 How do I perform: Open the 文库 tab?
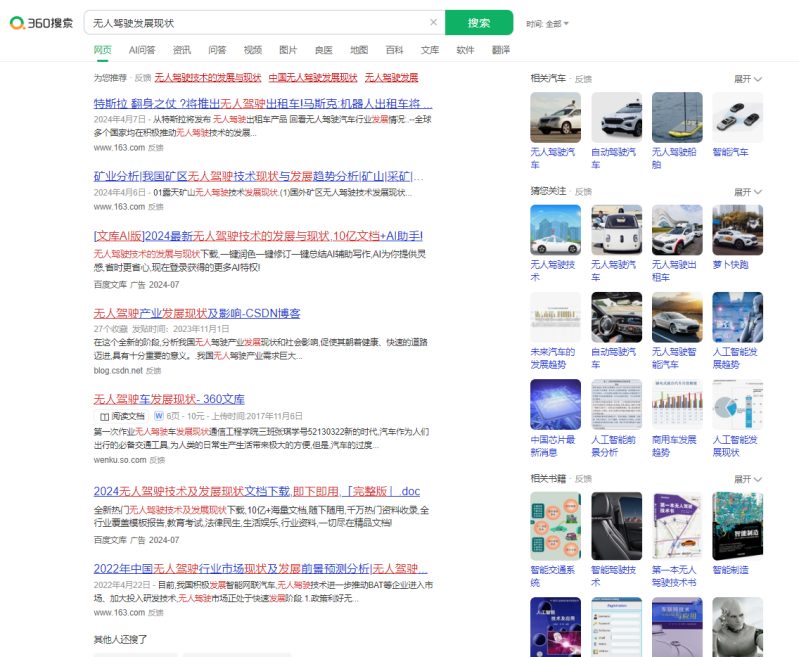(x=430, y=50)
